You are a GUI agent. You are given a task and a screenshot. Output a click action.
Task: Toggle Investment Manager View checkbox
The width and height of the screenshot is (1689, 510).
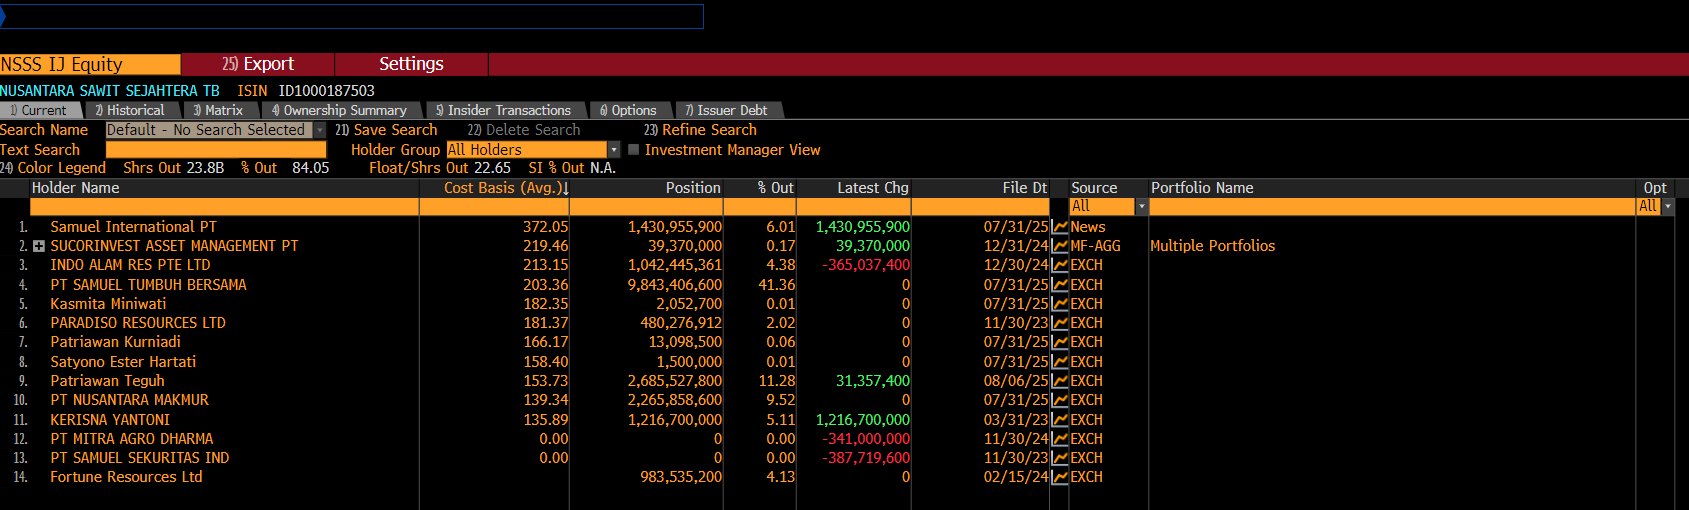pyautogui.click(x=633, y=150)
